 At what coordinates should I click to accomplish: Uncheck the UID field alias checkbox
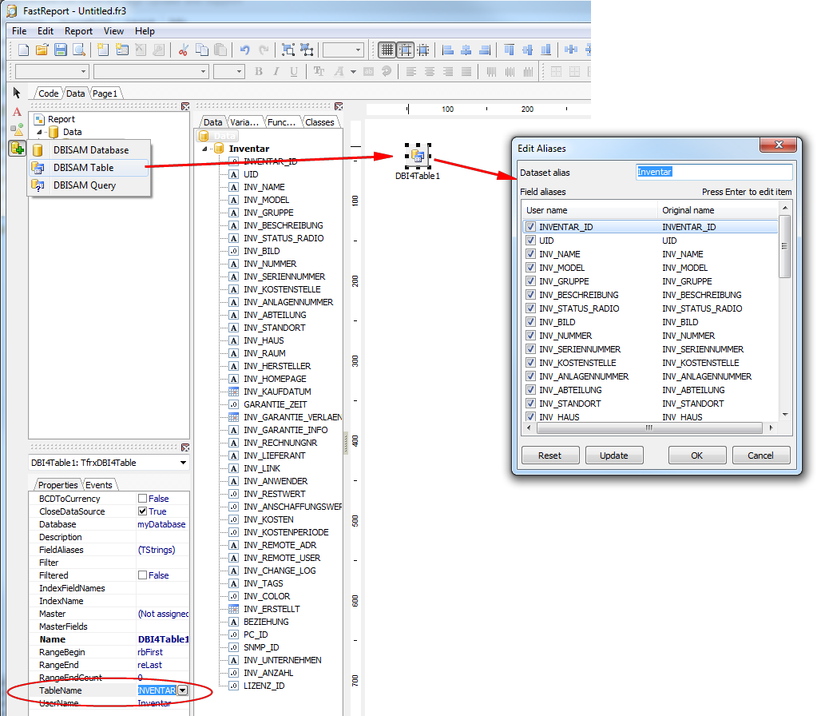(531, 240)
